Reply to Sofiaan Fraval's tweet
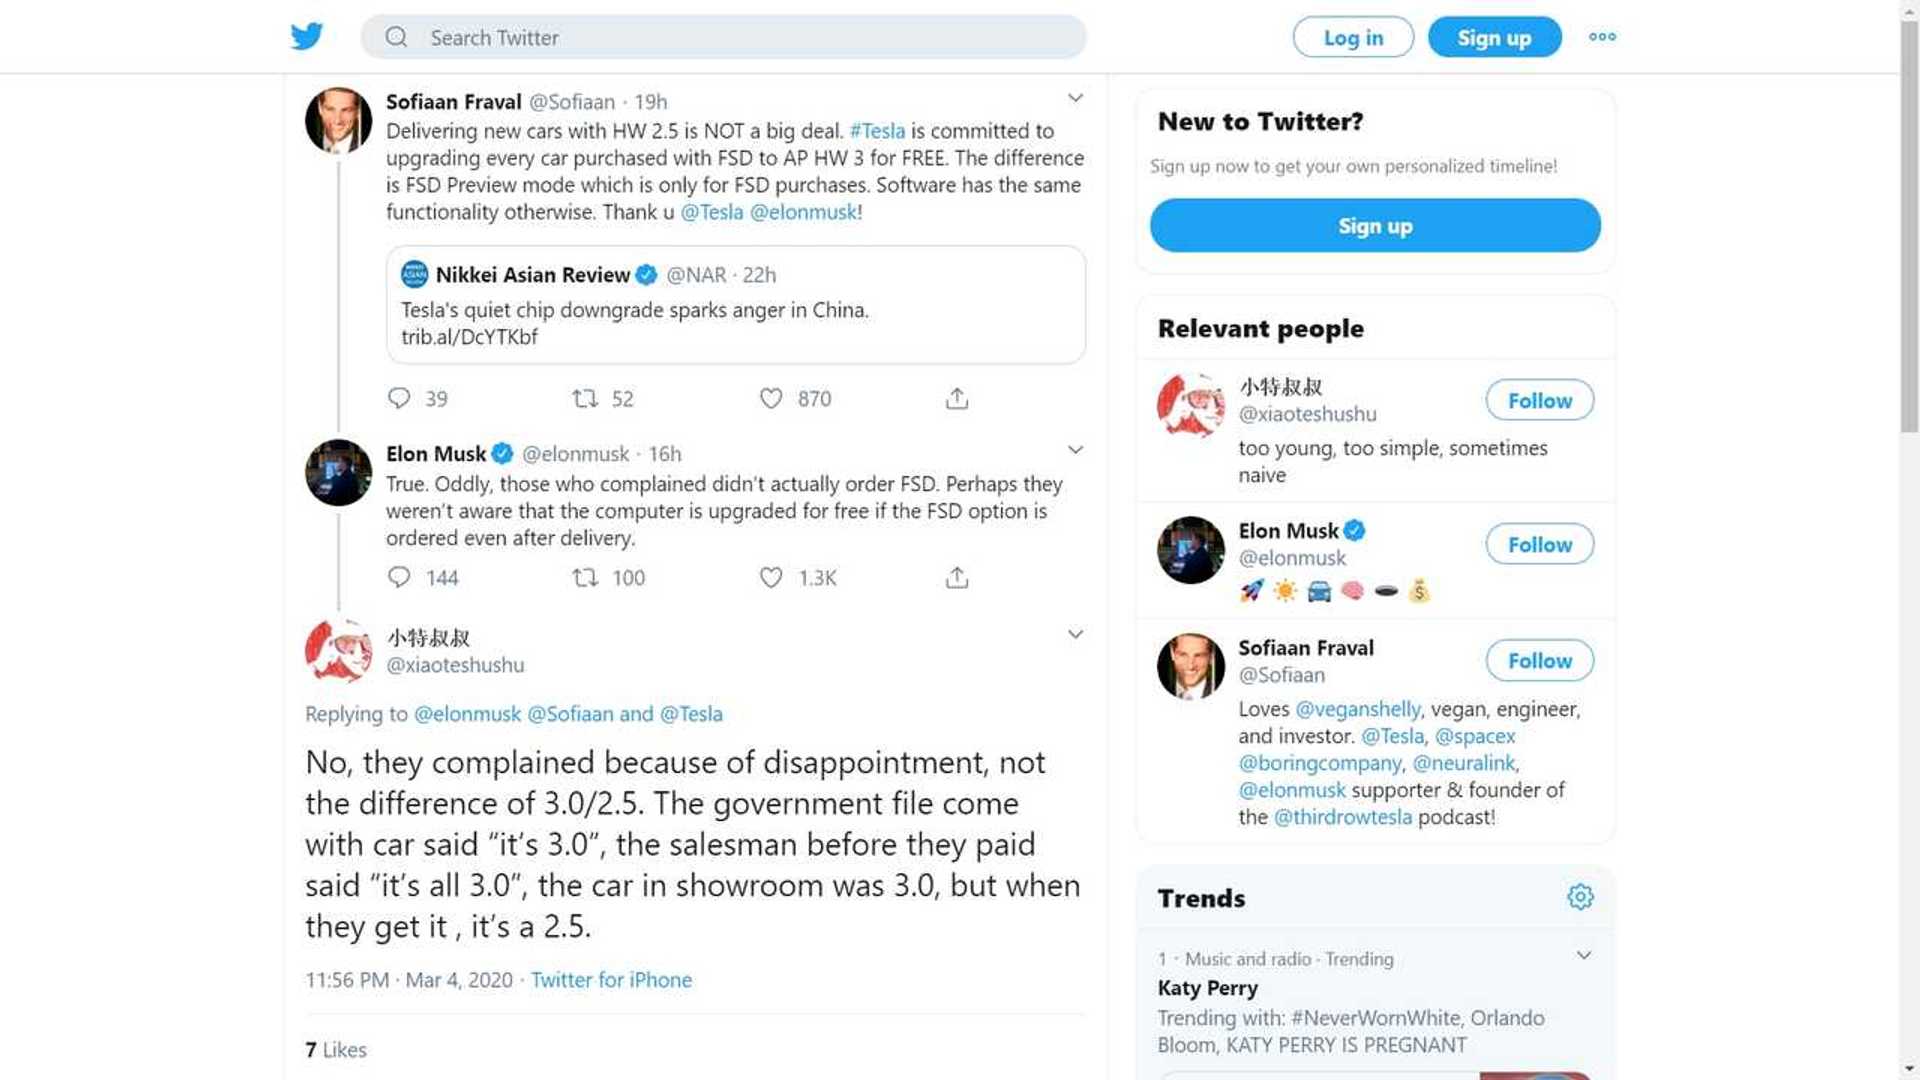 coord(399,398)
